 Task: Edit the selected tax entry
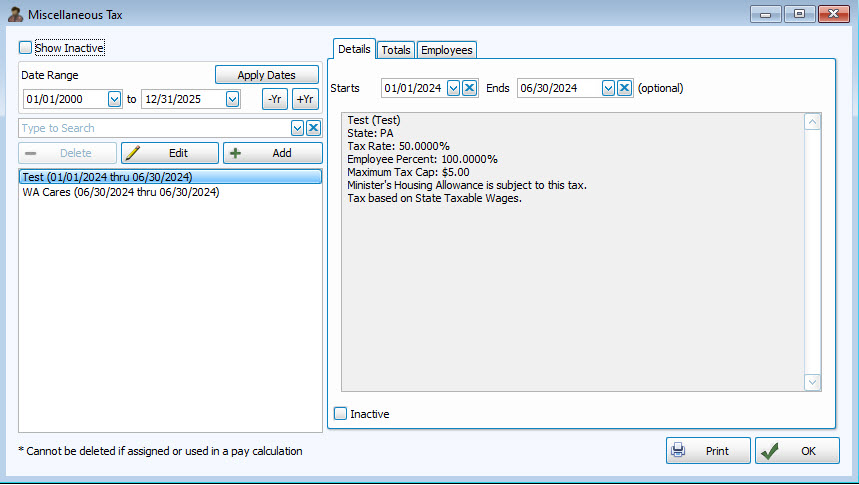pyautogui.click(x=170, y=153)
